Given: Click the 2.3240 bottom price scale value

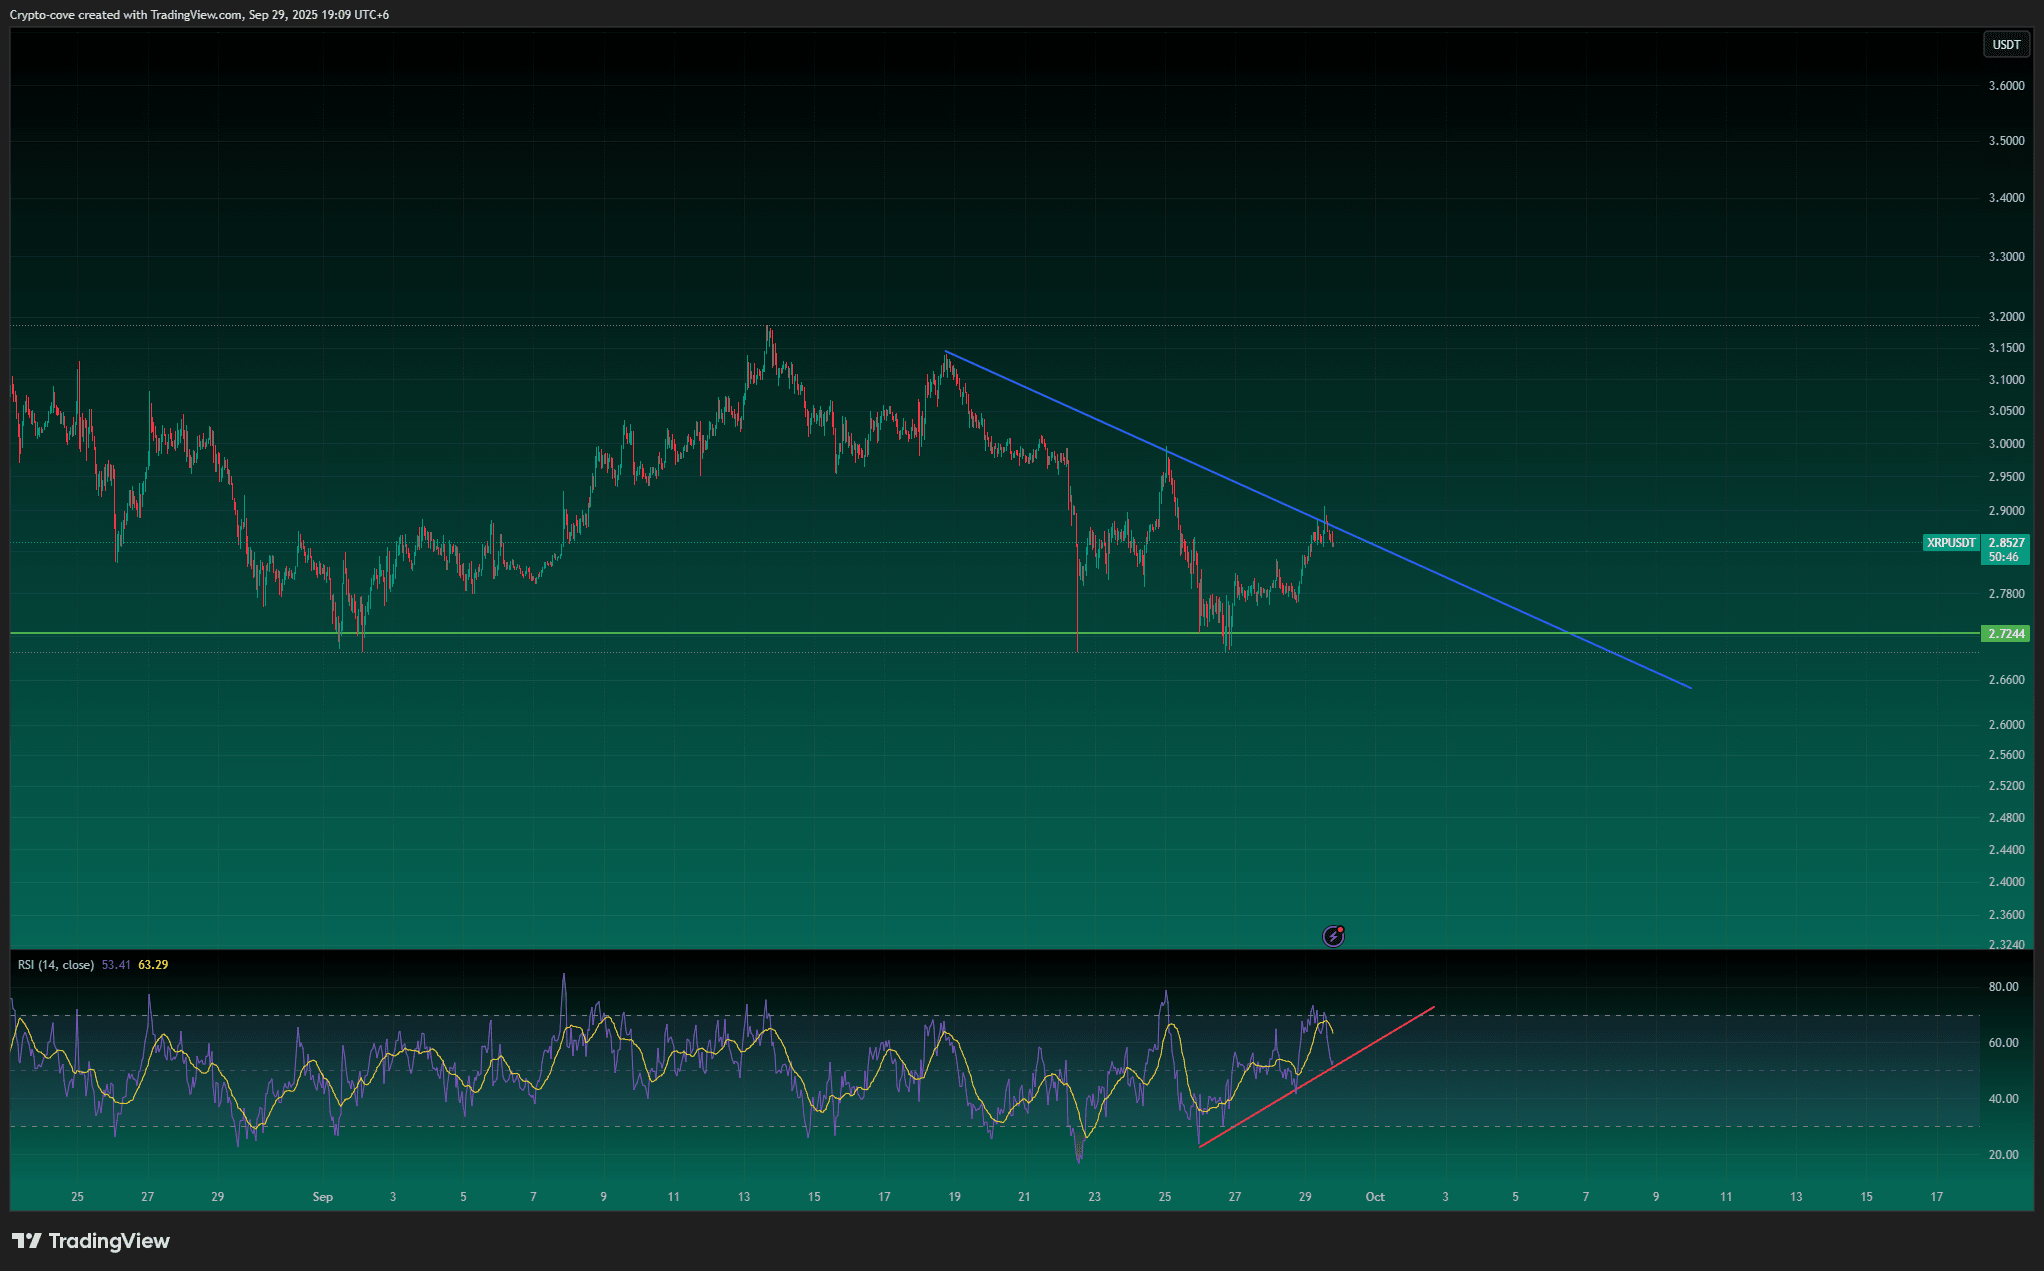Looking at the screenshot, I should (x=2006, y=944).
